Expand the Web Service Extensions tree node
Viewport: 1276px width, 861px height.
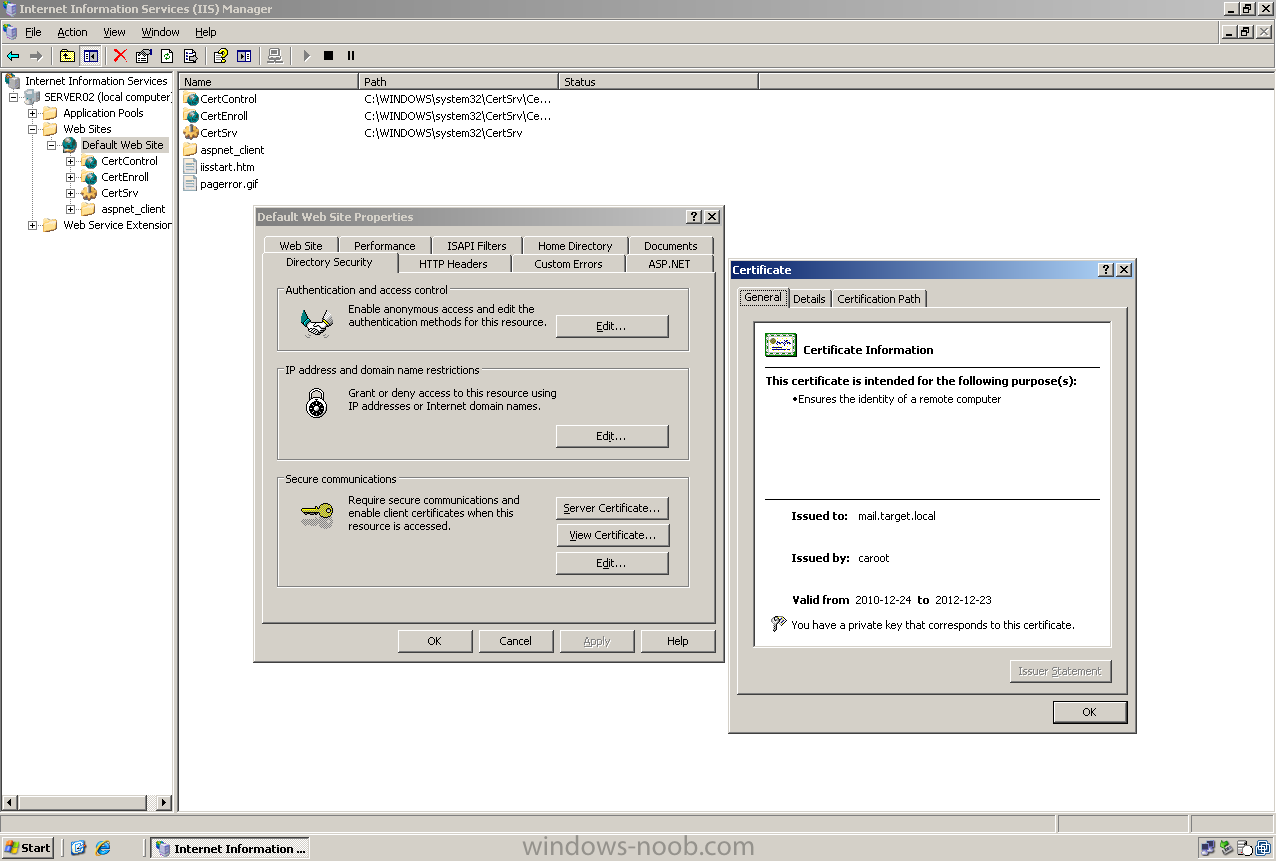coord(33,225)
